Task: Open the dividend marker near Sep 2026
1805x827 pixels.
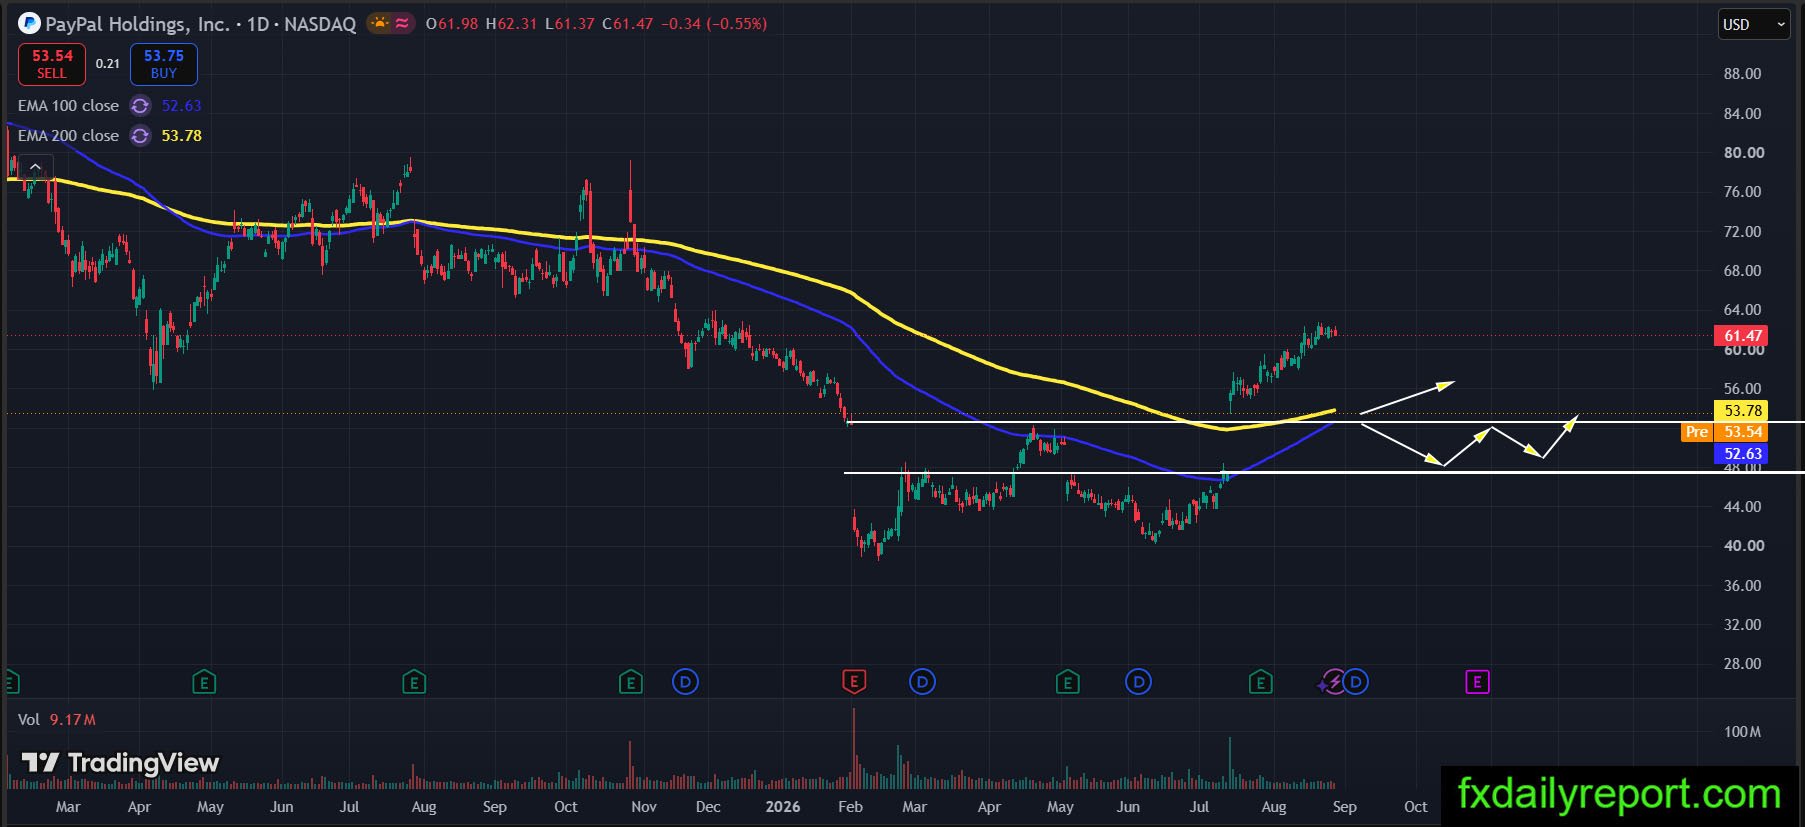Action: coord(1356,682)
